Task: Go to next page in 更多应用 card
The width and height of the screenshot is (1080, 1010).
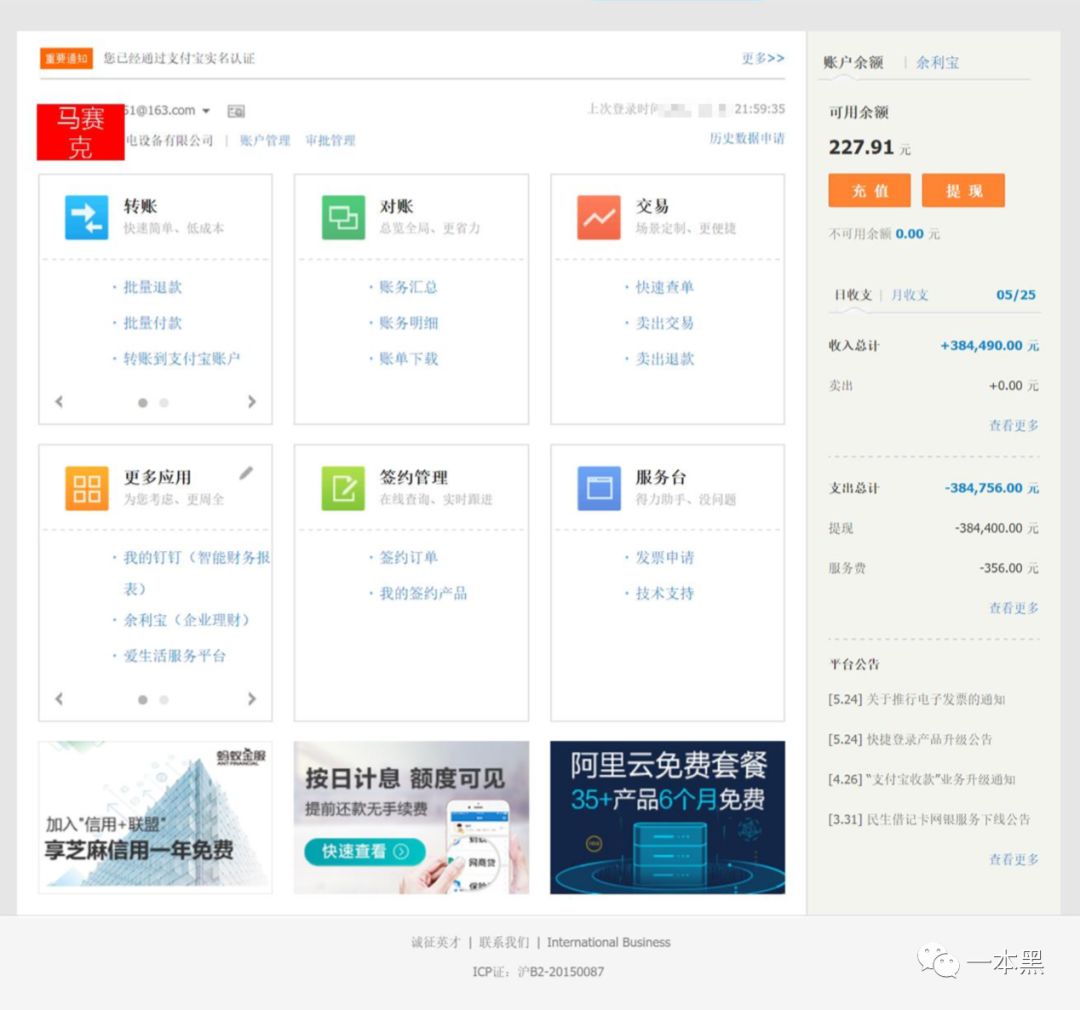Action: pos(251,699)
